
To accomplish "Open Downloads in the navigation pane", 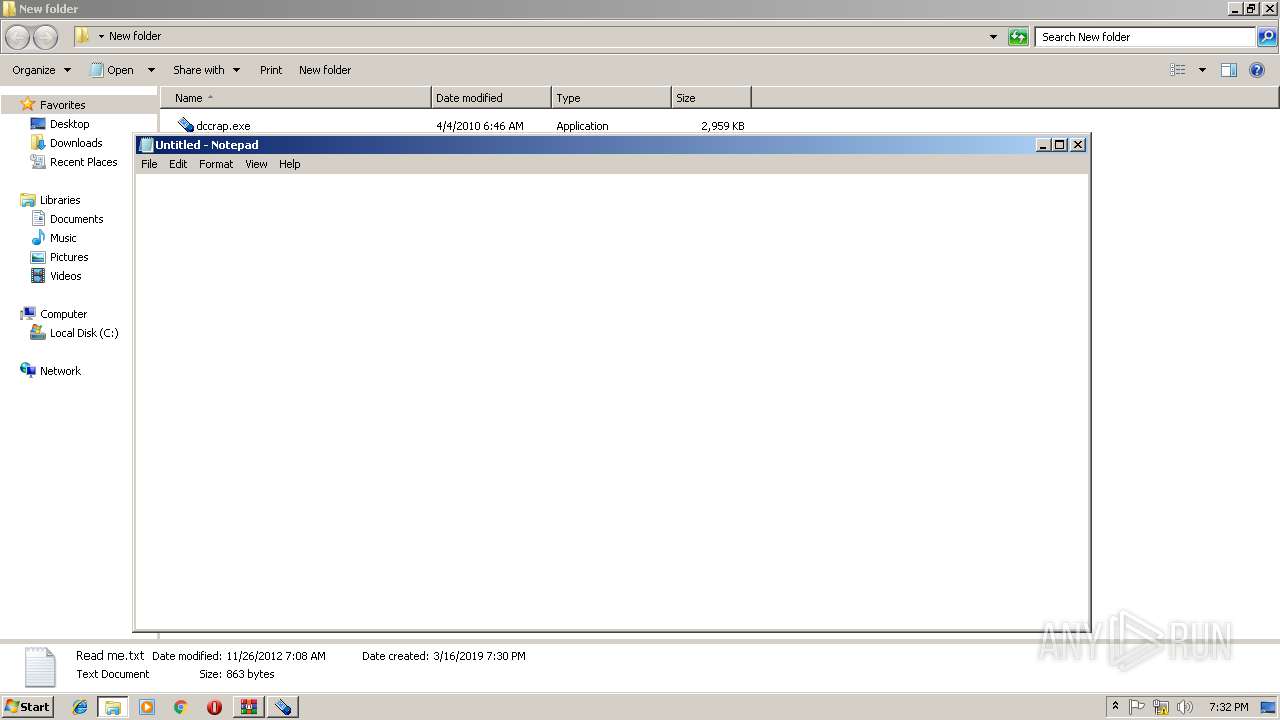I will pos(76,143).
